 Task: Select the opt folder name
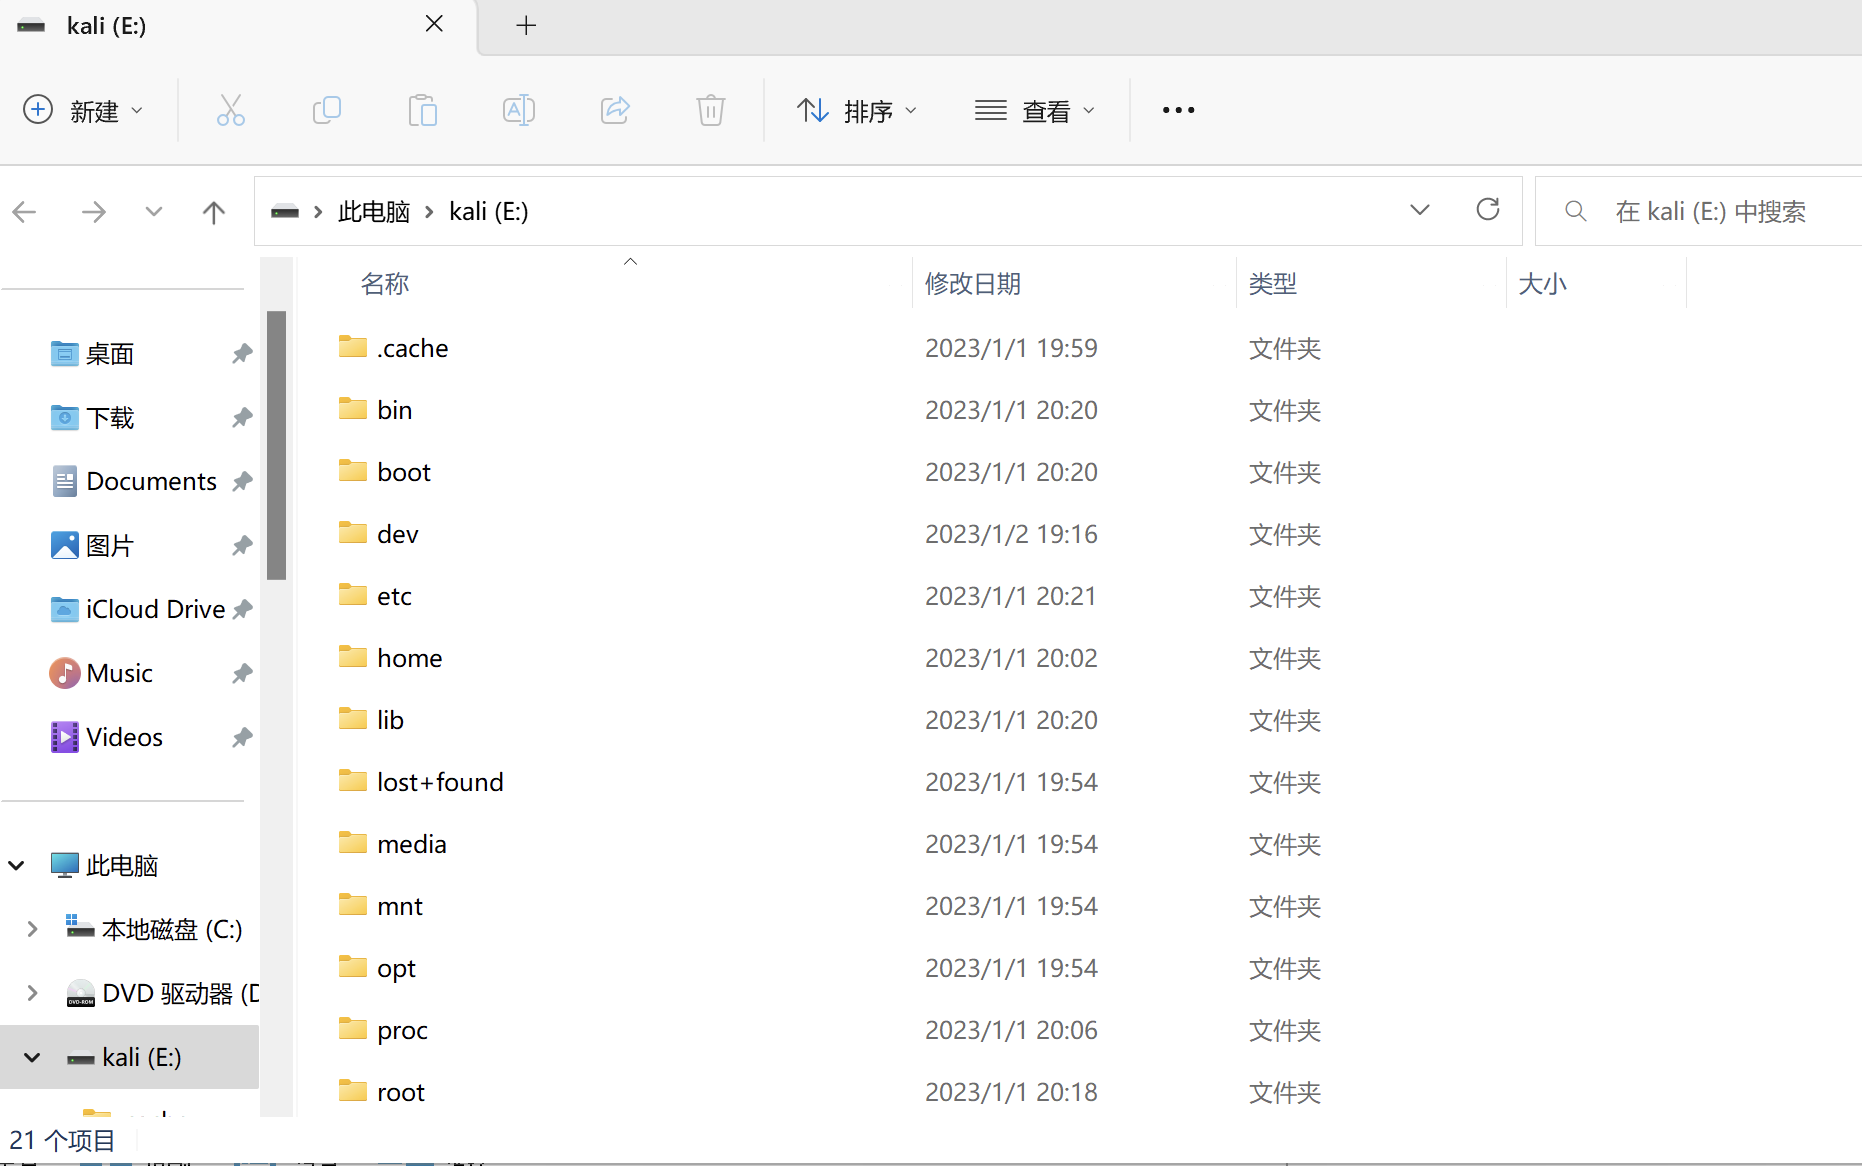(396, 967)
